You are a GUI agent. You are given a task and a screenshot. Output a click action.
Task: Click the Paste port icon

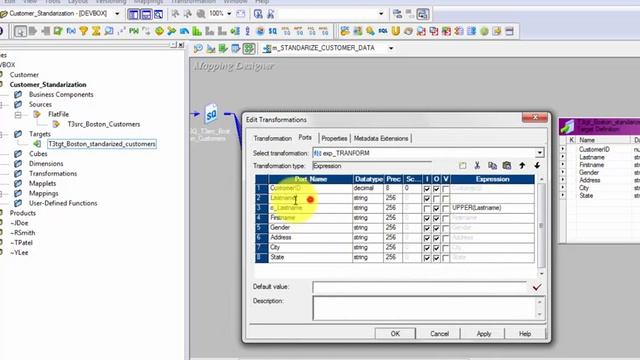[507, 166]
